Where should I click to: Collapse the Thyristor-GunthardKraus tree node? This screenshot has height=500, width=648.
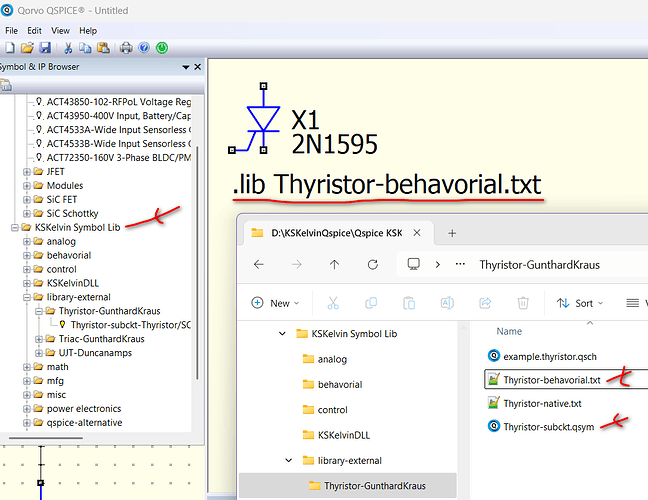(39, 311)
